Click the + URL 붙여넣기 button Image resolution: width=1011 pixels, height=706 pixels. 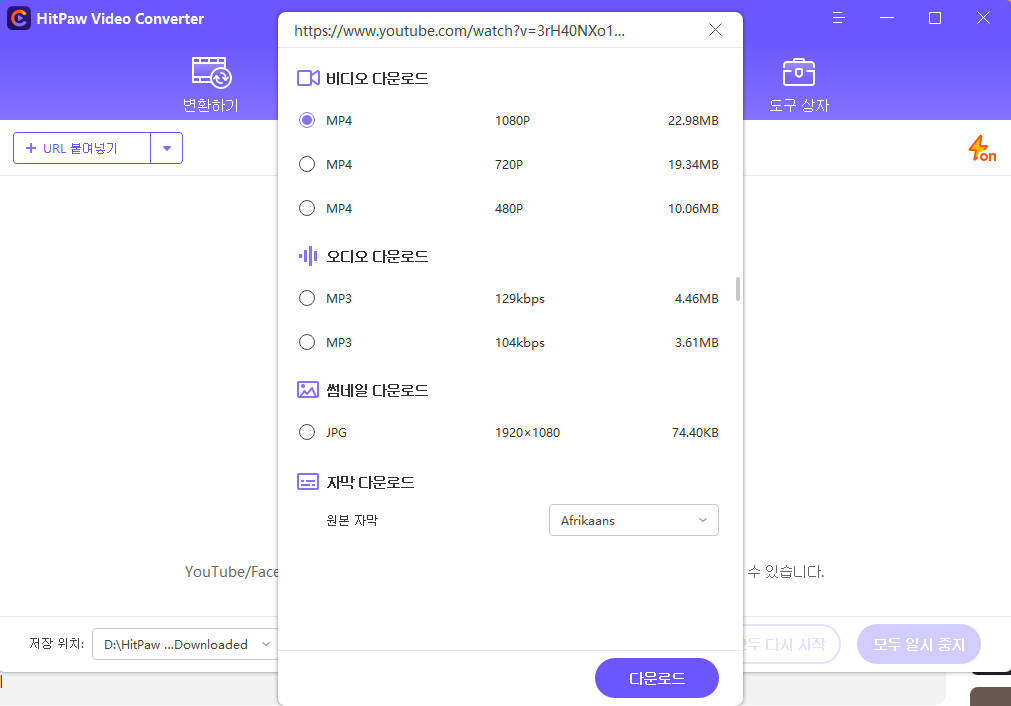click(x=81, y=148)
